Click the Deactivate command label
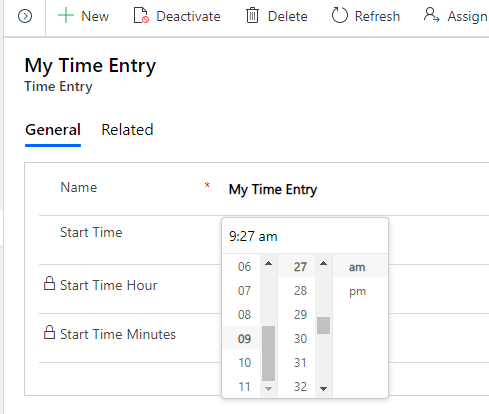Image resolution: width=489 pixels, height=414 pixels. pyautogui.click(x=188, y=16)
